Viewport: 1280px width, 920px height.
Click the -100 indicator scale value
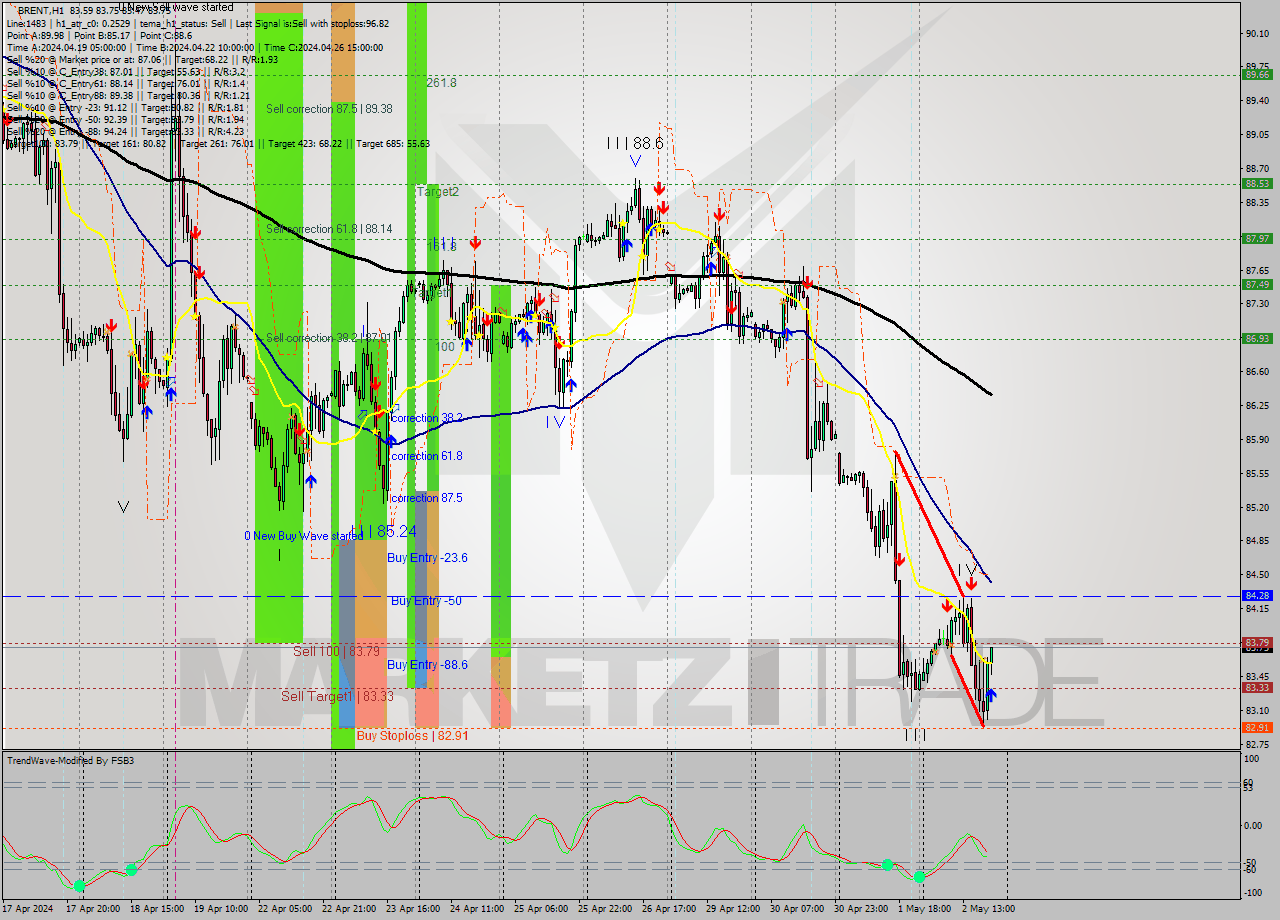click(1255, 892)
